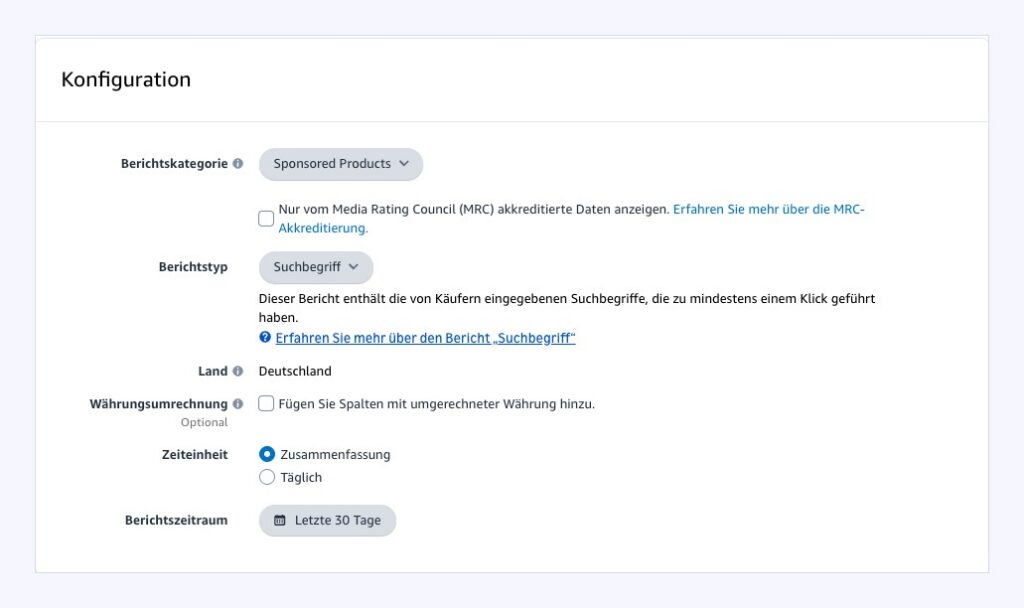The image size is (1024, 608).
Task: Click calendar icon in Letzte 30 Tage
Action: pos(280,520)
